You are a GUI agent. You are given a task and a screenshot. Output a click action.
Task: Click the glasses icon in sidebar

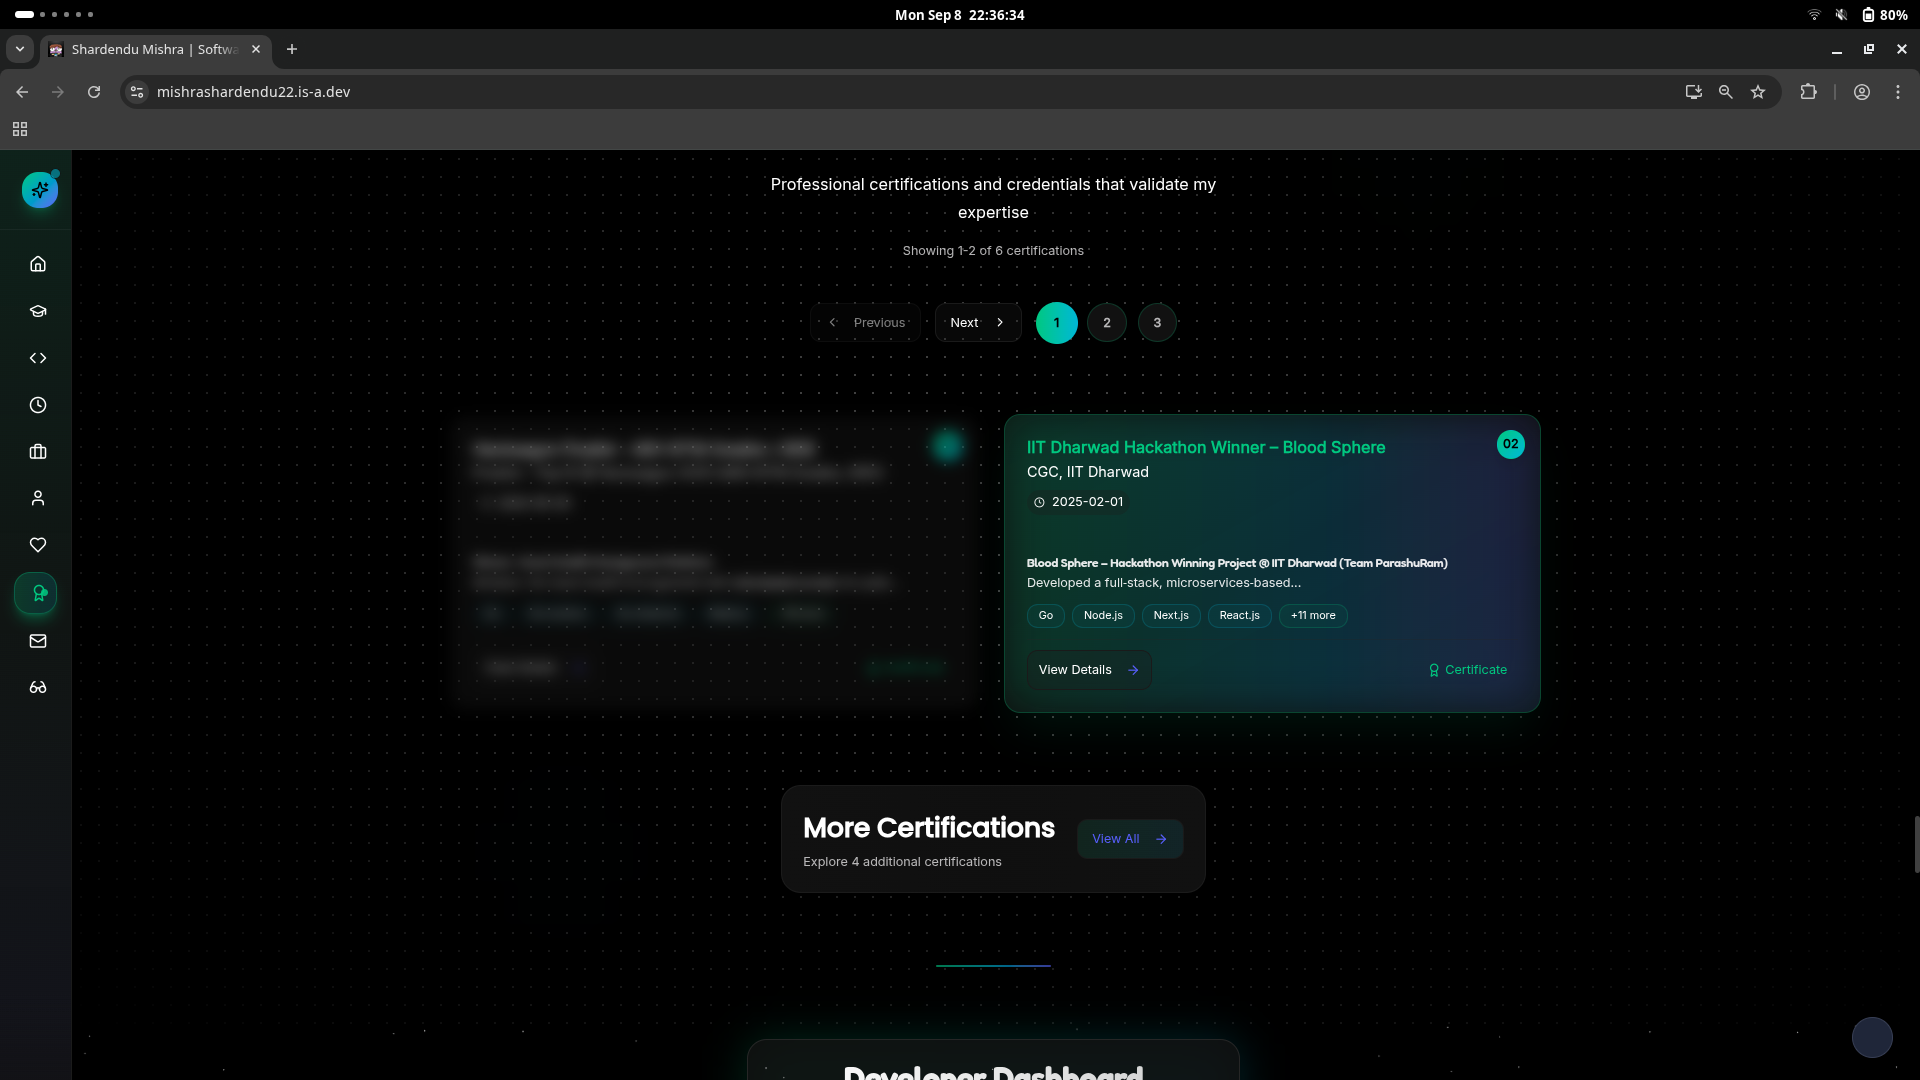pos(38,687)
